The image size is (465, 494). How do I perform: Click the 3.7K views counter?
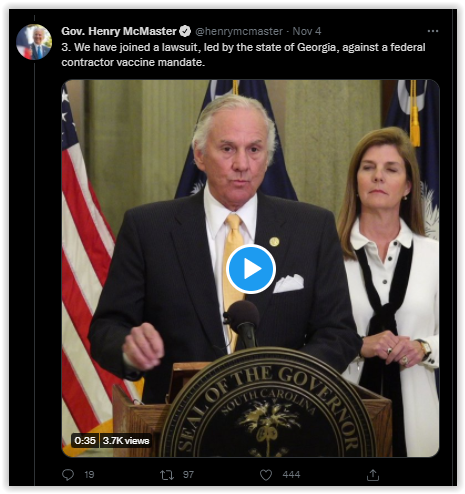126,440
